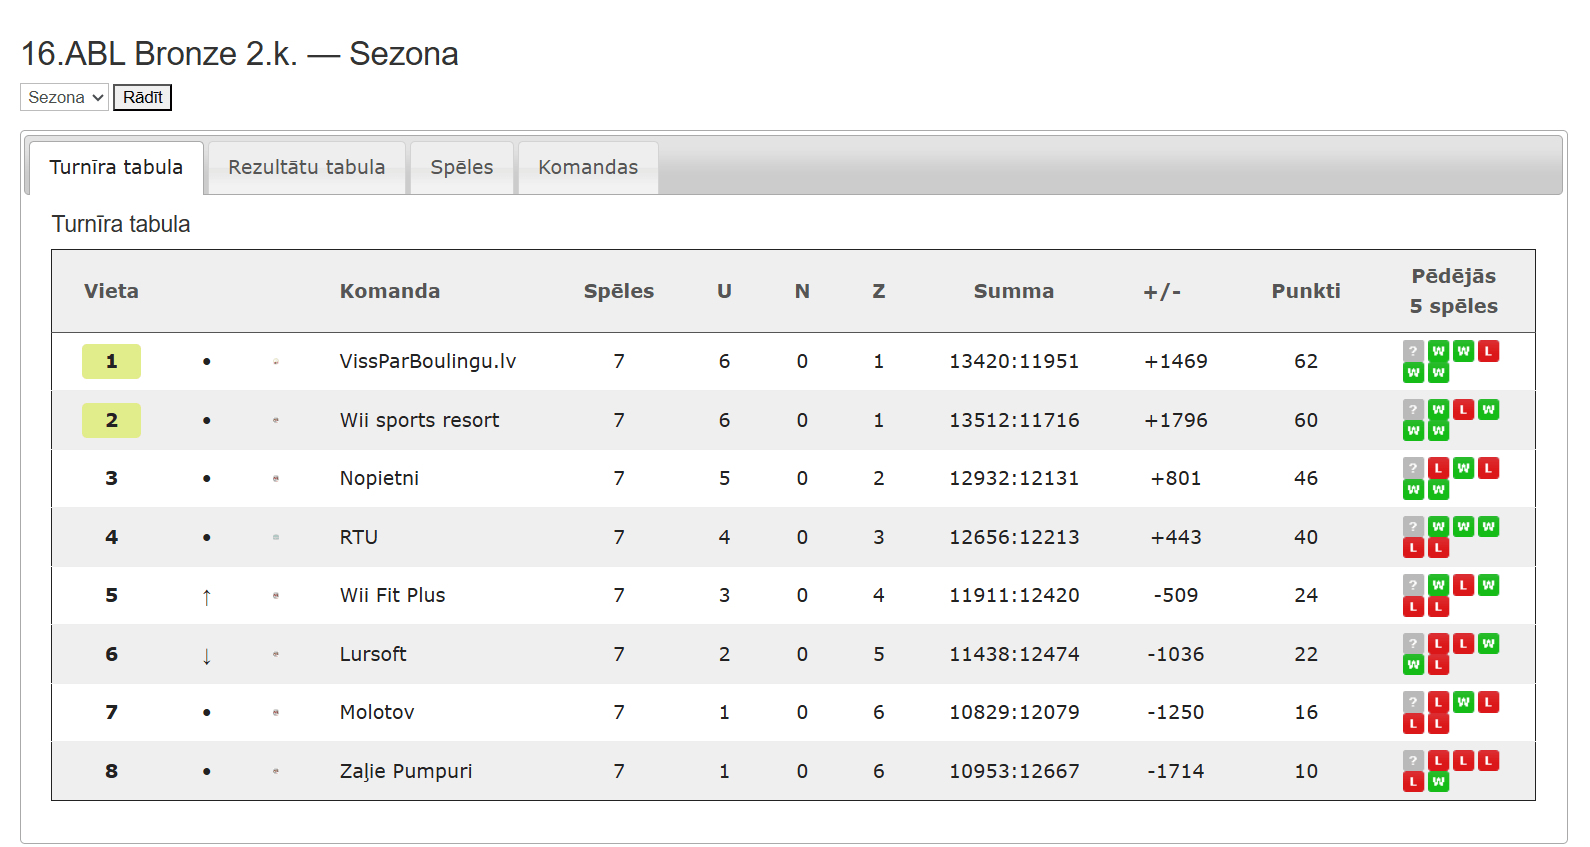Click gray question badge in Wii sports resort row
The width and height of the screenshot is (1590, 847).
coord(1413,409)
